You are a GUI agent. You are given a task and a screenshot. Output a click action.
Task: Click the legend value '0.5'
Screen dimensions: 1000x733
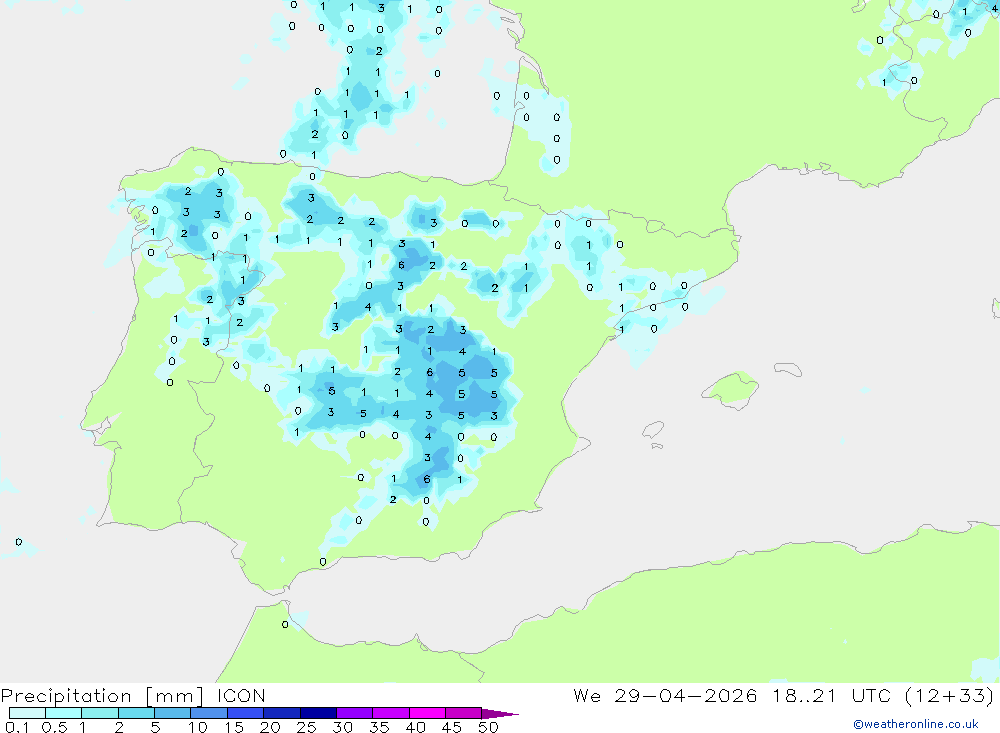click(54, 727)
